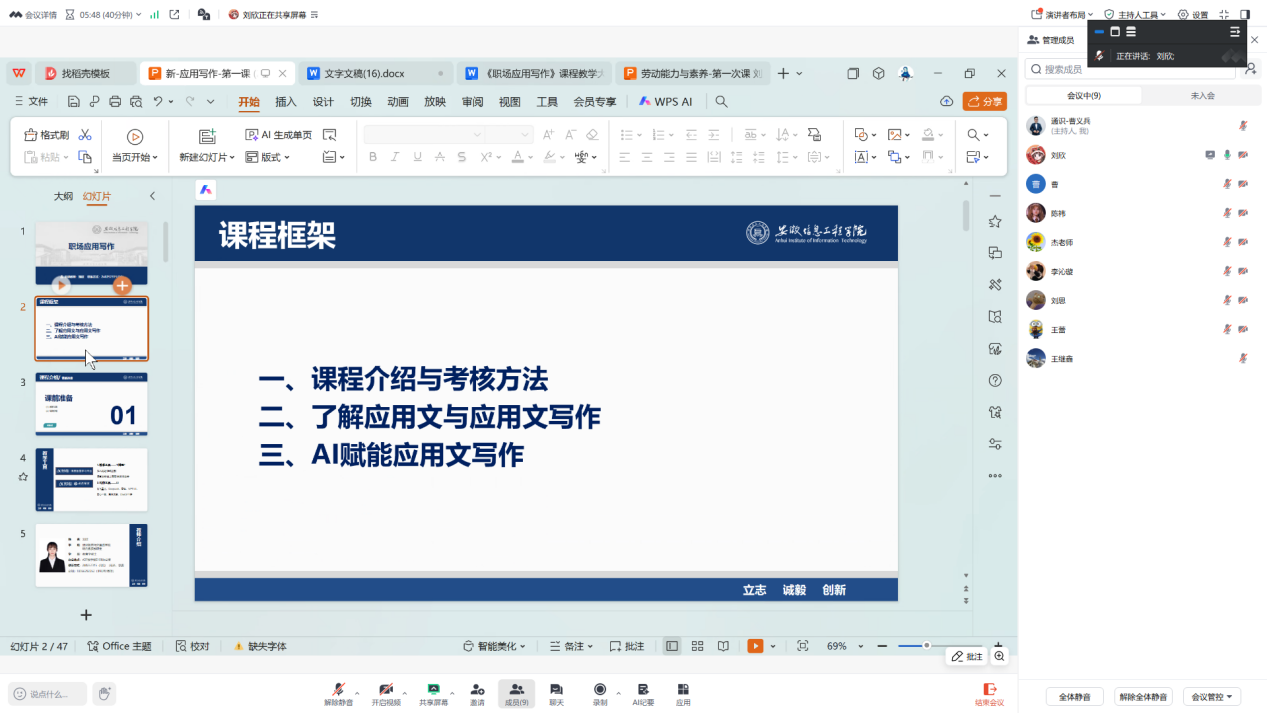Click the orange 分享 share button

[x=984, y=101]
